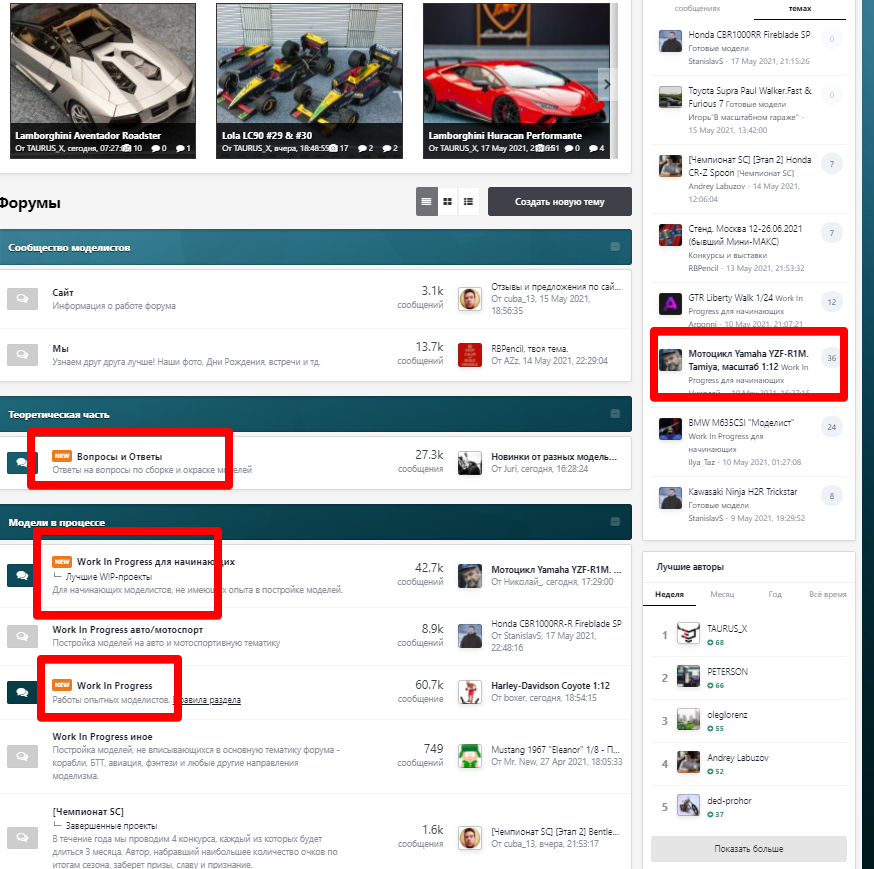
Task: Switch forums to table list view
Action: 427,201
